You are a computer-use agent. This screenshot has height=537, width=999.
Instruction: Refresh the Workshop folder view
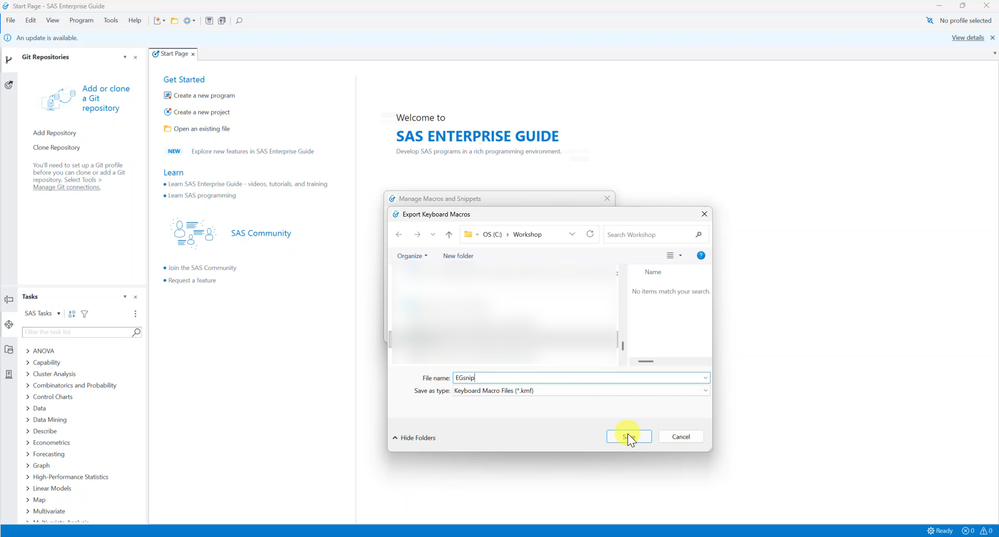(590, 234)
